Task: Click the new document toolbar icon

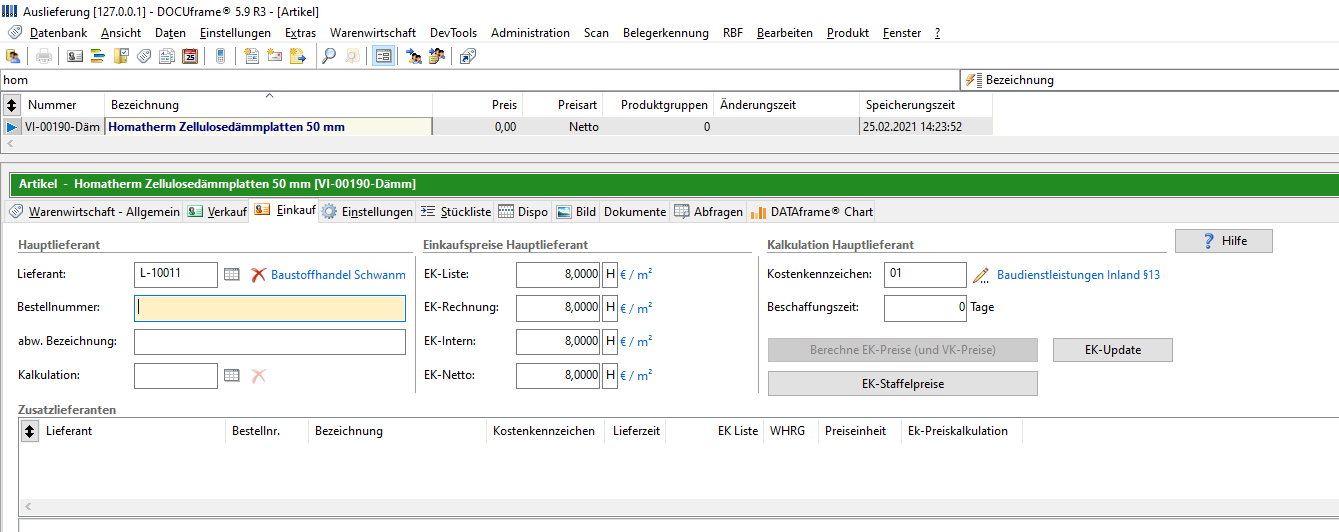Action: click(251, 56)
